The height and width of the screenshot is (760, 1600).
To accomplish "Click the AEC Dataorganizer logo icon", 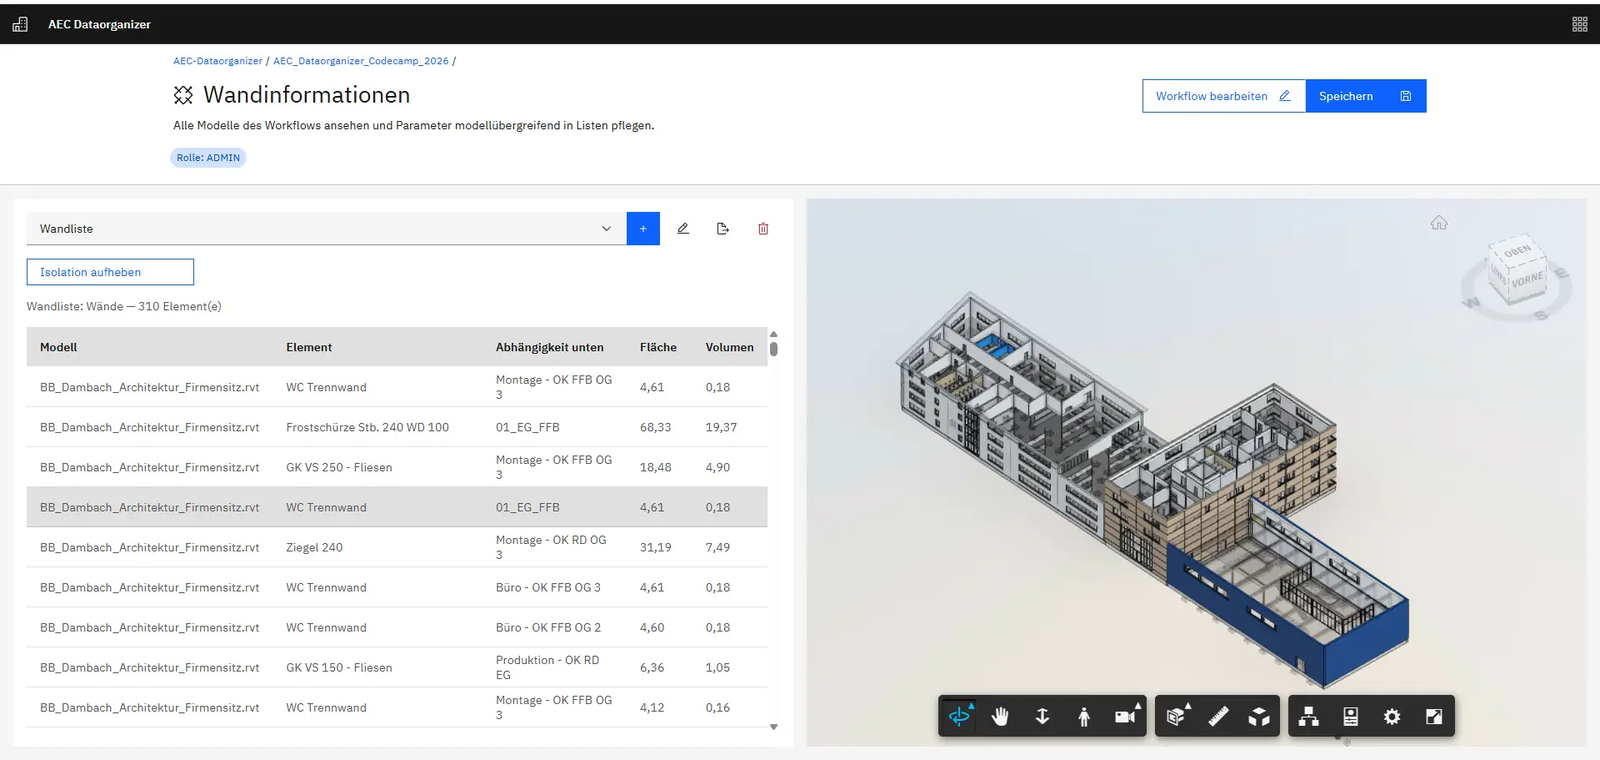I will point(20,24).
